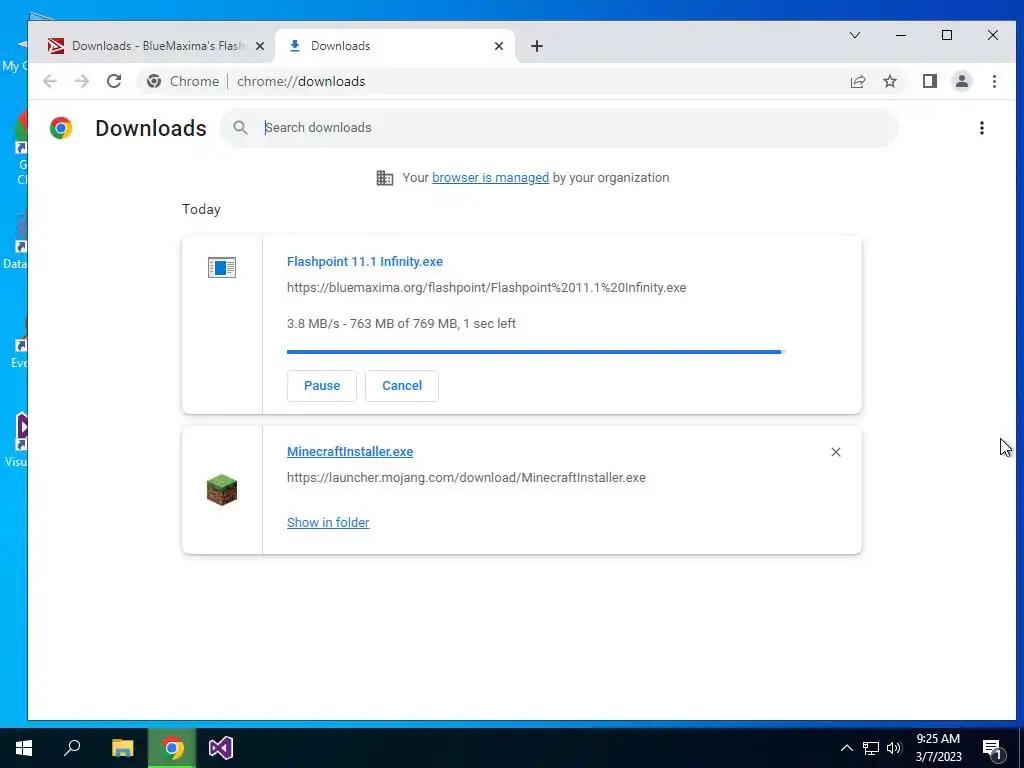This screenshot has height=768, width=1024.
Task: Remove MinecraftInstaller.exe from list with X
Action: pyautogui.click(x=835, y=452)
